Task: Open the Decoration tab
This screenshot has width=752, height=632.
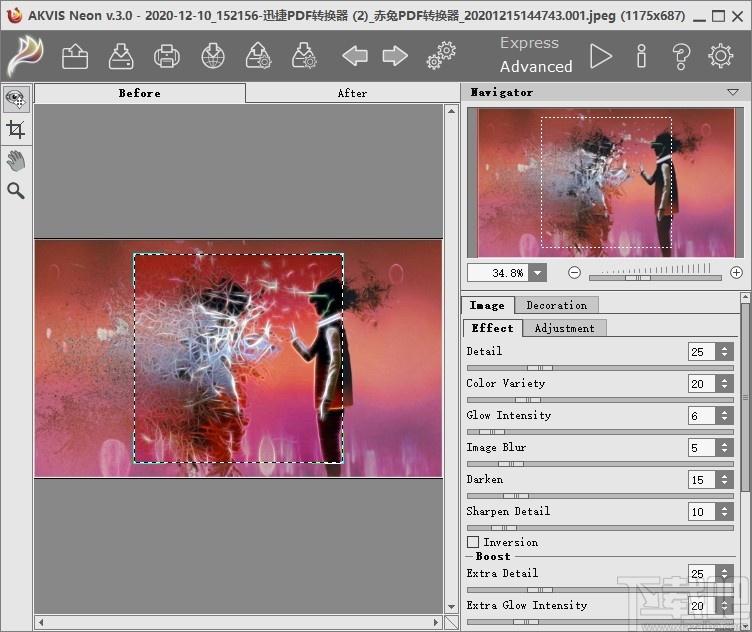Action: click(557, 305)
